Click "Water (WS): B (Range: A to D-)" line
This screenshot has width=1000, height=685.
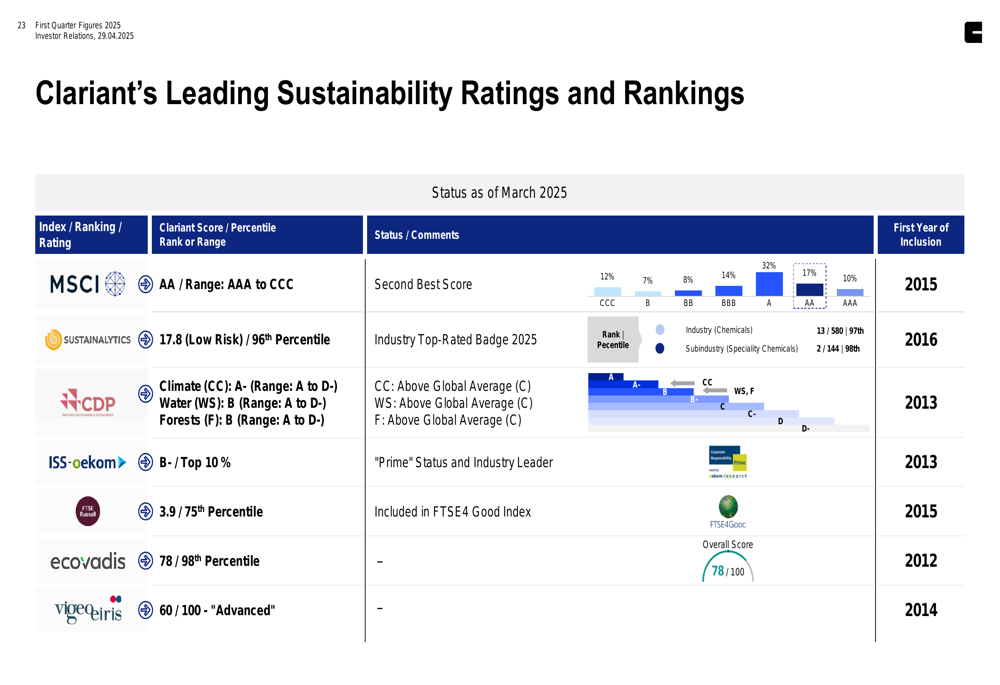[x=242, y=403]
